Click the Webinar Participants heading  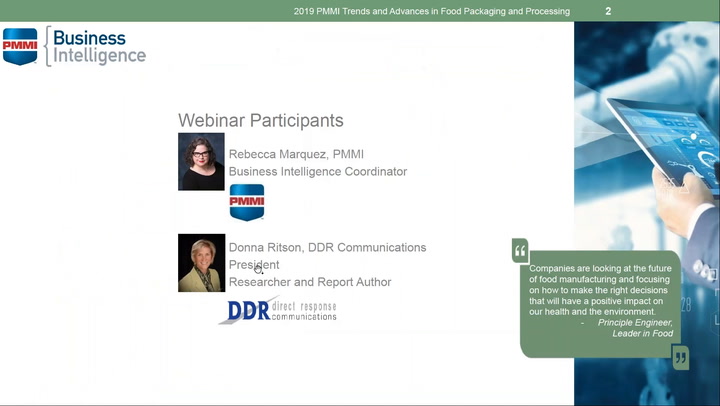click(261, 120)
